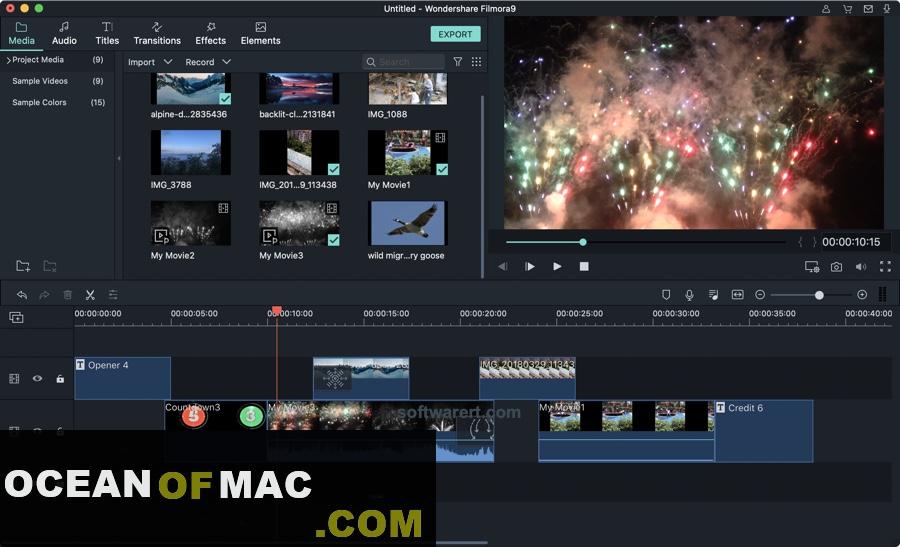Open the Effects tab
Screen dimensions: 900x547
[211, 34]
